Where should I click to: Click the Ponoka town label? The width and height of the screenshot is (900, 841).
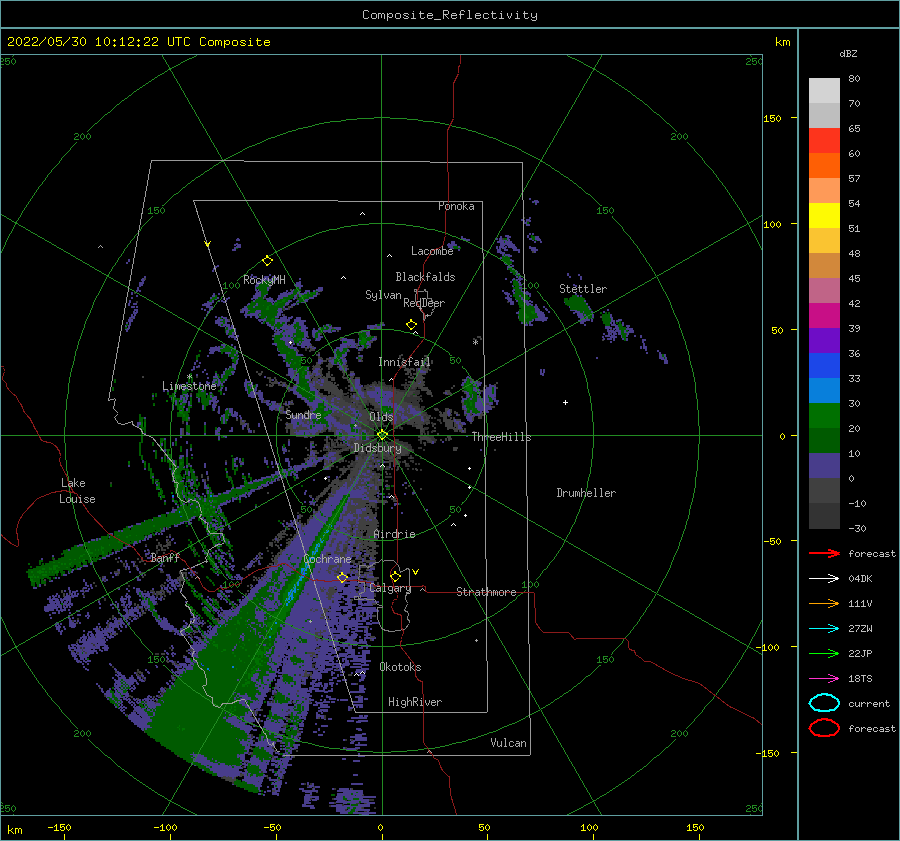[x=456, y=206]
